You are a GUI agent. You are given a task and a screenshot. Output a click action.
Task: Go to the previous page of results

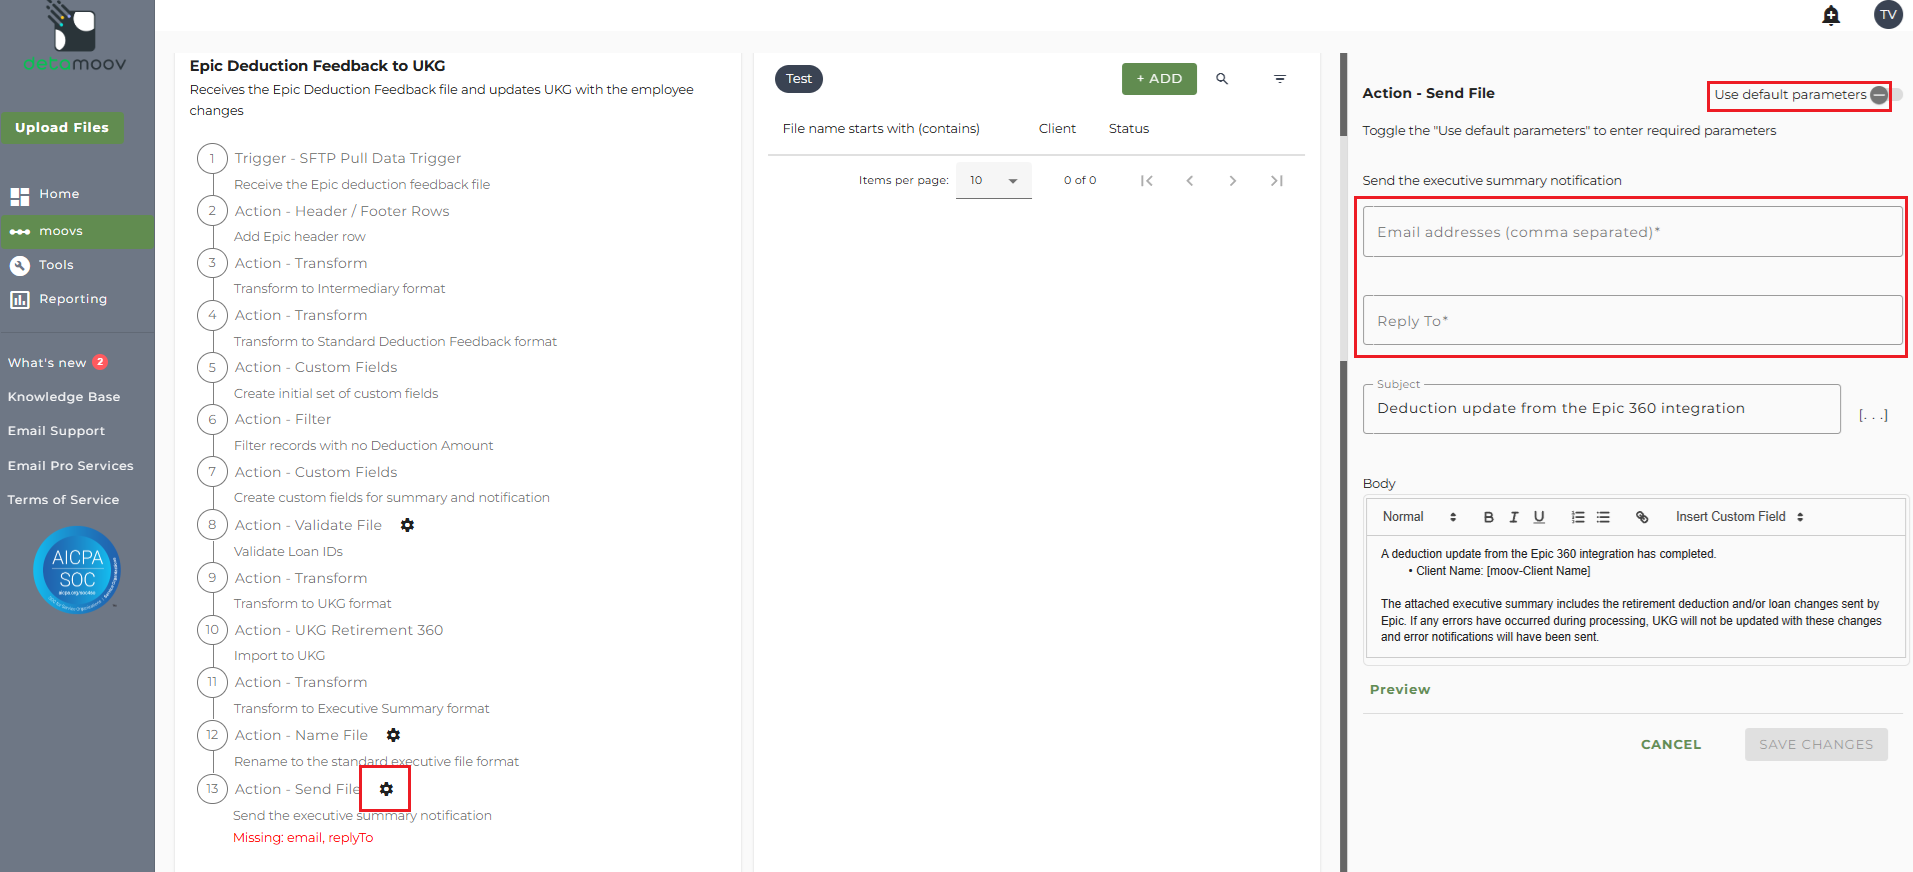point(1190,181)
